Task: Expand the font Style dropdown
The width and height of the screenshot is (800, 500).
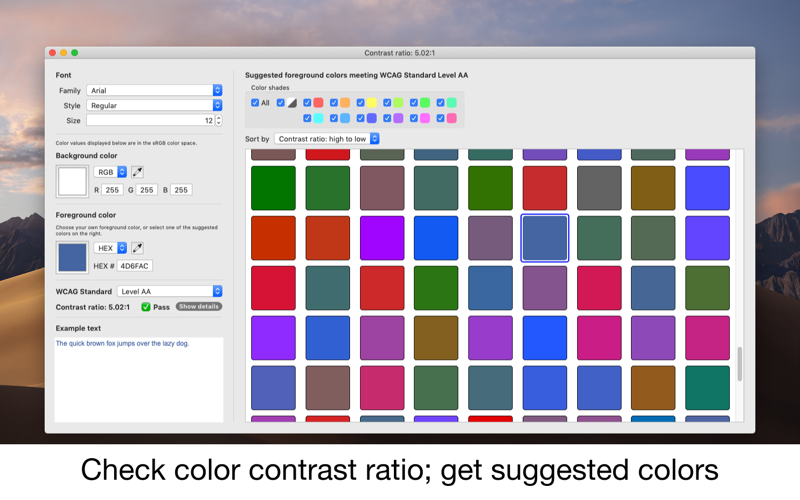Action: pos(154,105)
